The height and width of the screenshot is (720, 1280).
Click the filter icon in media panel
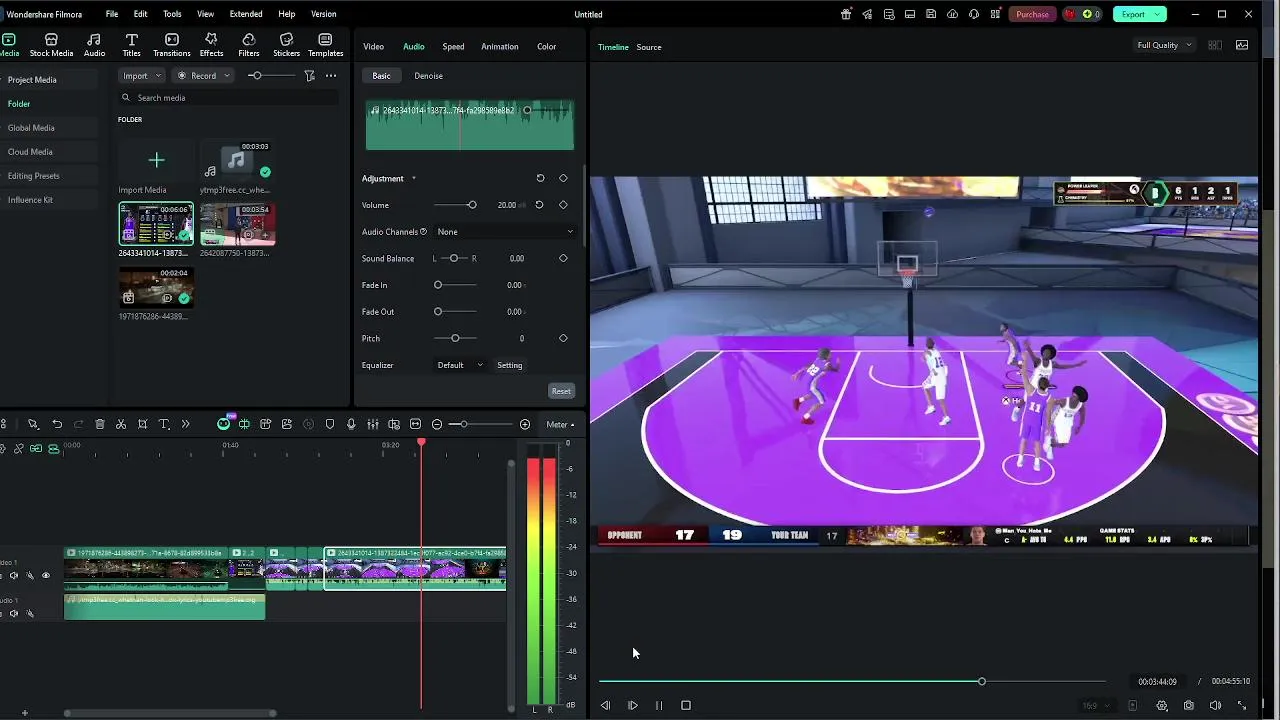pyautogui.click(x=309, y=76)
